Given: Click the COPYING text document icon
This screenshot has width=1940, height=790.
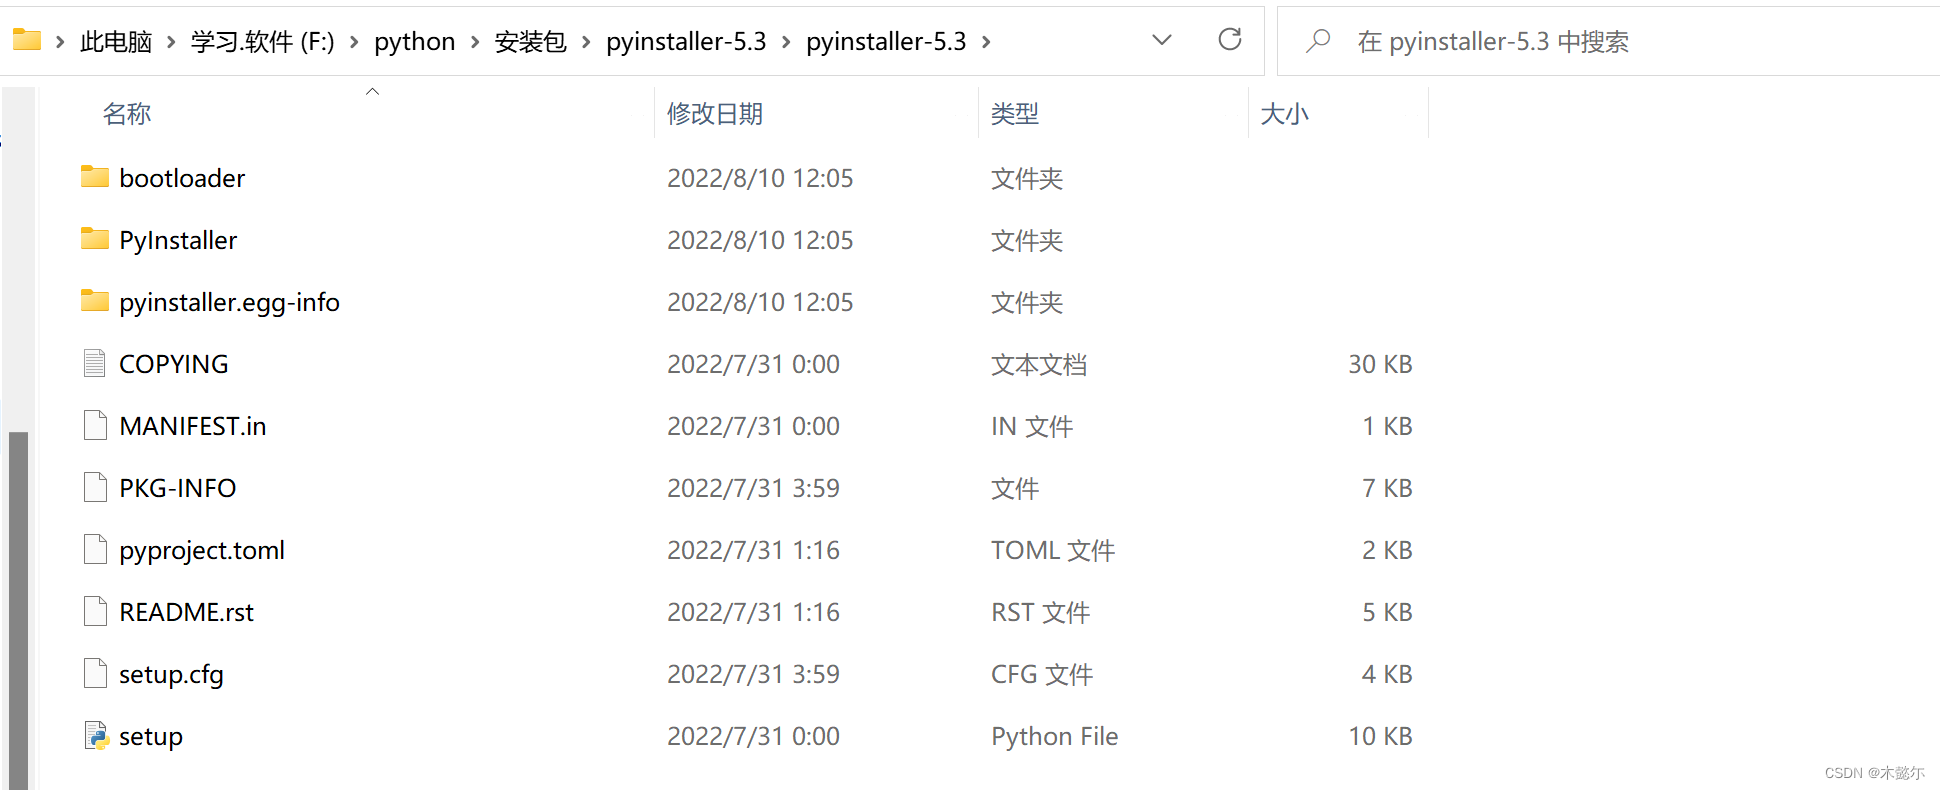Looking at the screenshot, I should [x=95, y=363].
